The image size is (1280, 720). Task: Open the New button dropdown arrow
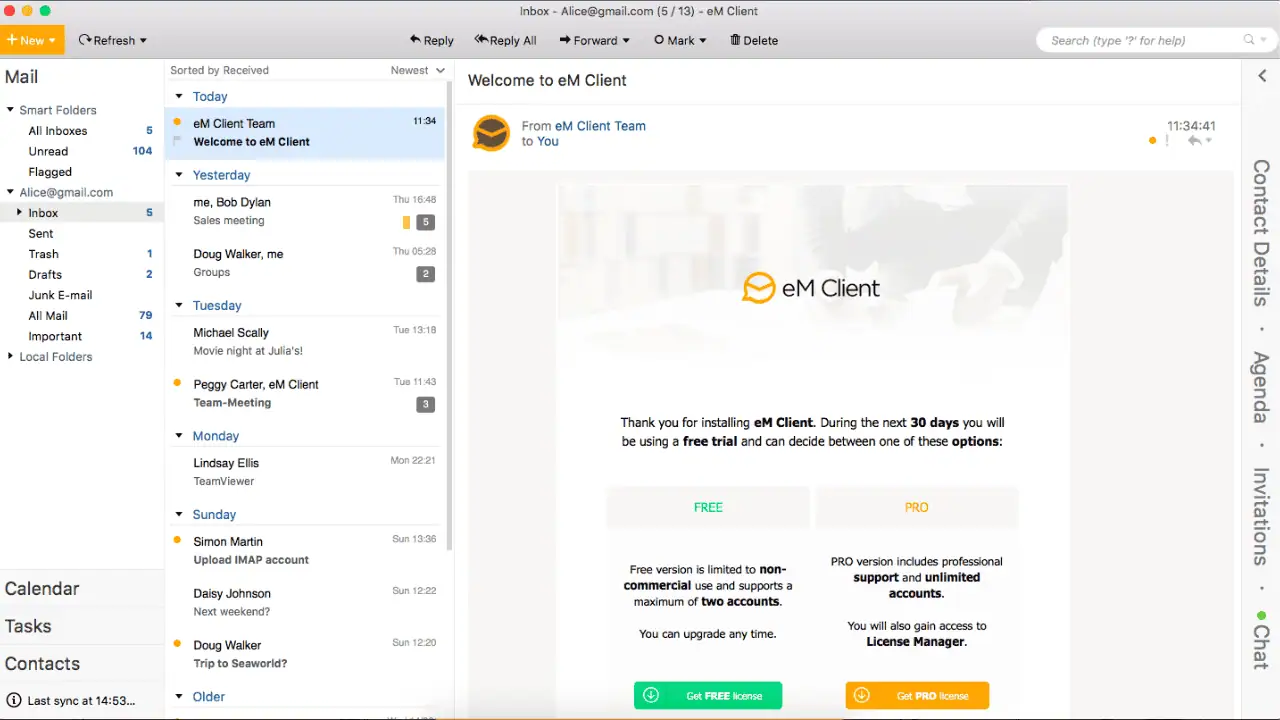tap(52, 41)
